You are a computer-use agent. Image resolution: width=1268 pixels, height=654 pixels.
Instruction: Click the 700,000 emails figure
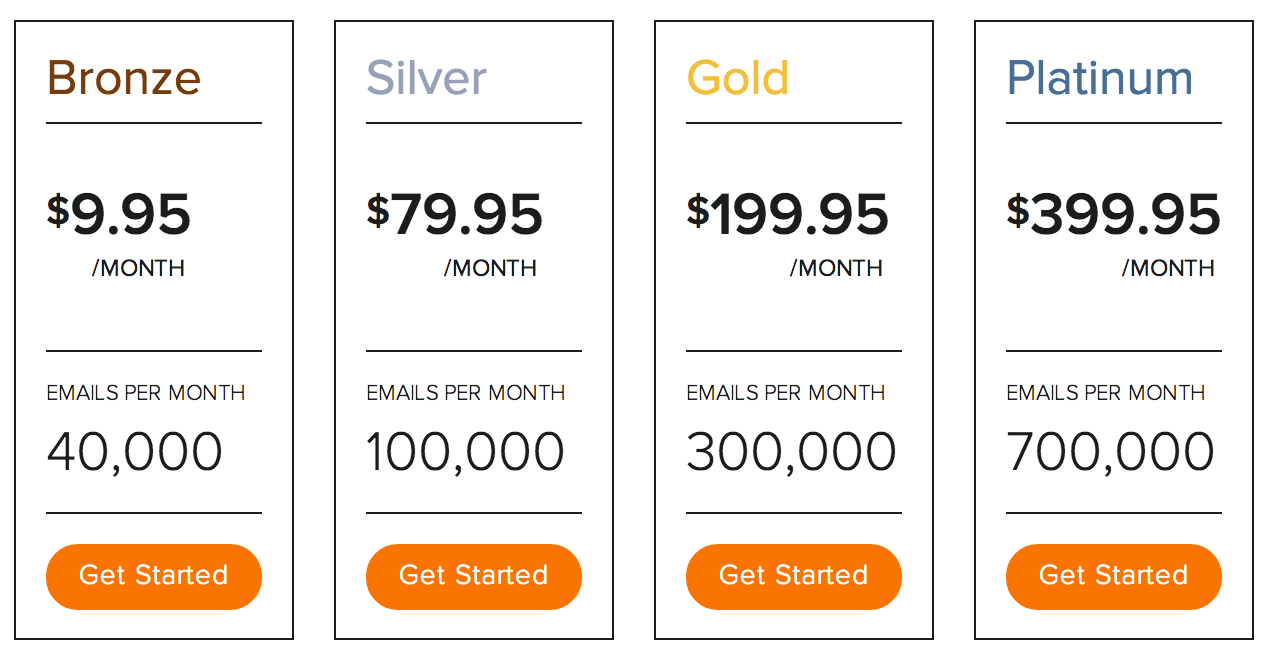1110,452
